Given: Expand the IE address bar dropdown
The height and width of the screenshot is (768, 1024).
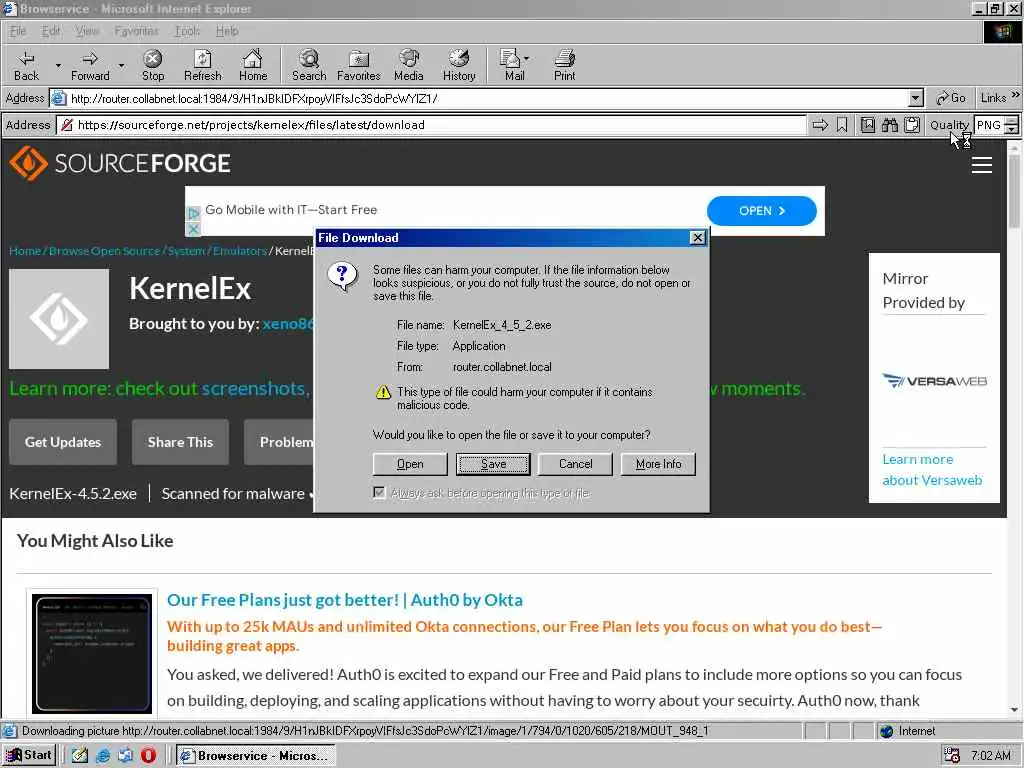Looking at the screenshot, I should pyautogui.click(x=916, y=99).
